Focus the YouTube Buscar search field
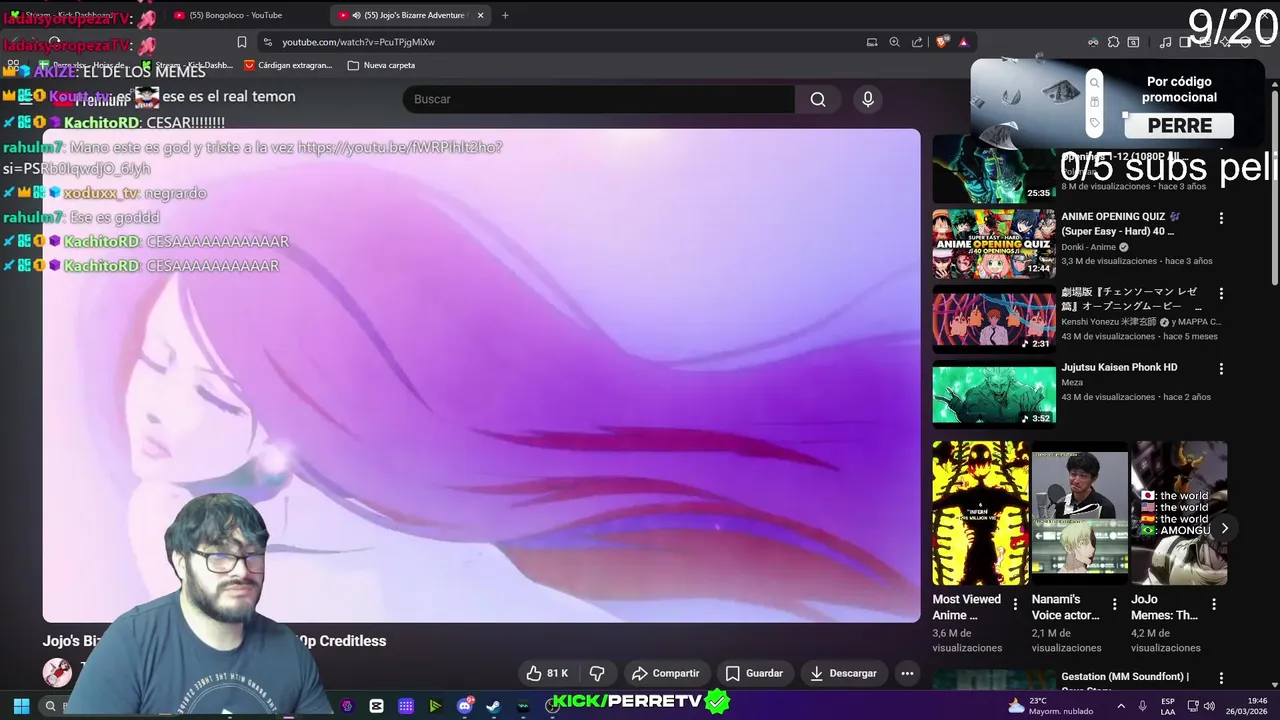This screenshot has width=1280, height=720. click(598, 99)
